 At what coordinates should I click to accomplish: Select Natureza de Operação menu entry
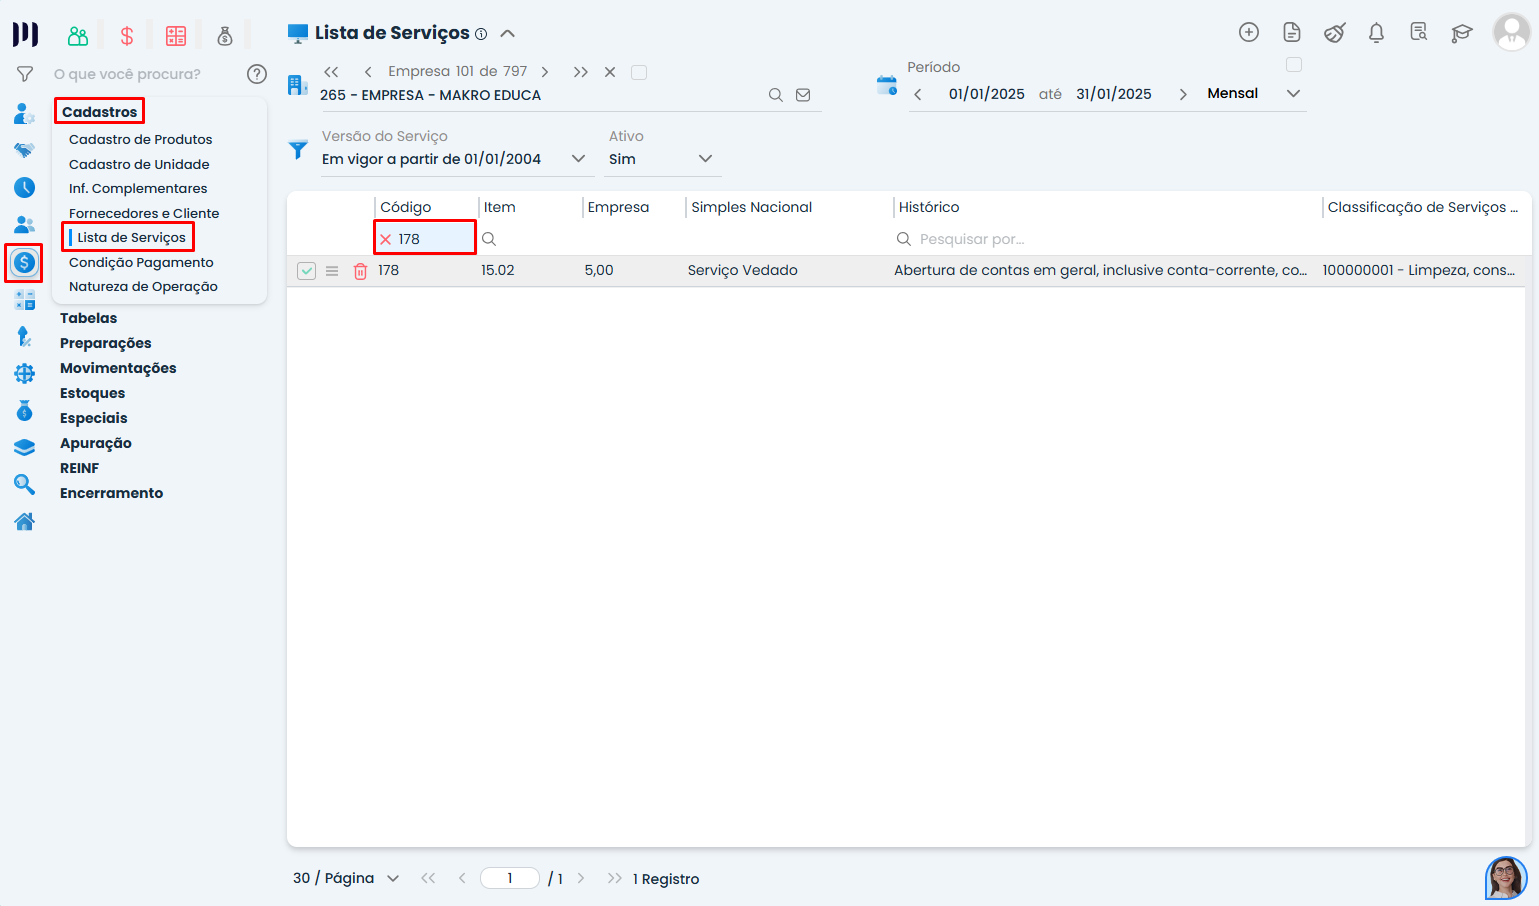(x=143, y=286)
